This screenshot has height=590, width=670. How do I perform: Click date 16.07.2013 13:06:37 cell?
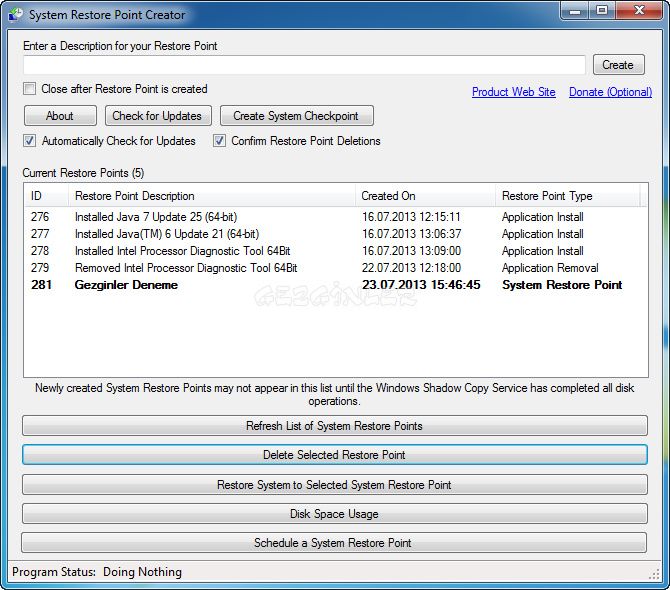(x=411, y=234)
